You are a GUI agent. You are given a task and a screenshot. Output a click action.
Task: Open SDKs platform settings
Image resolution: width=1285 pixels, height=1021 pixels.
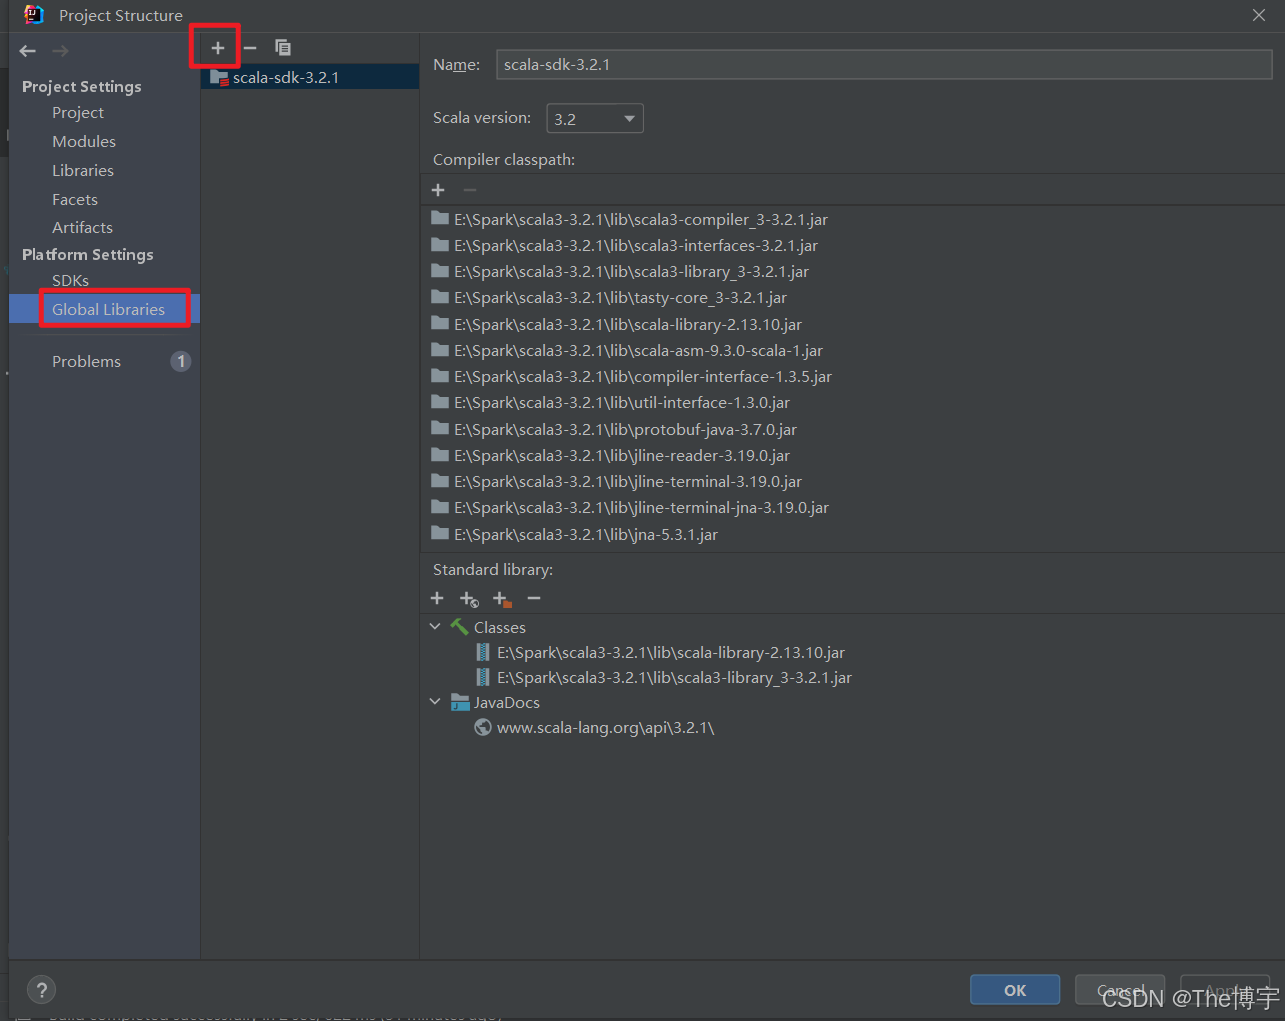(x=70, y=280)
